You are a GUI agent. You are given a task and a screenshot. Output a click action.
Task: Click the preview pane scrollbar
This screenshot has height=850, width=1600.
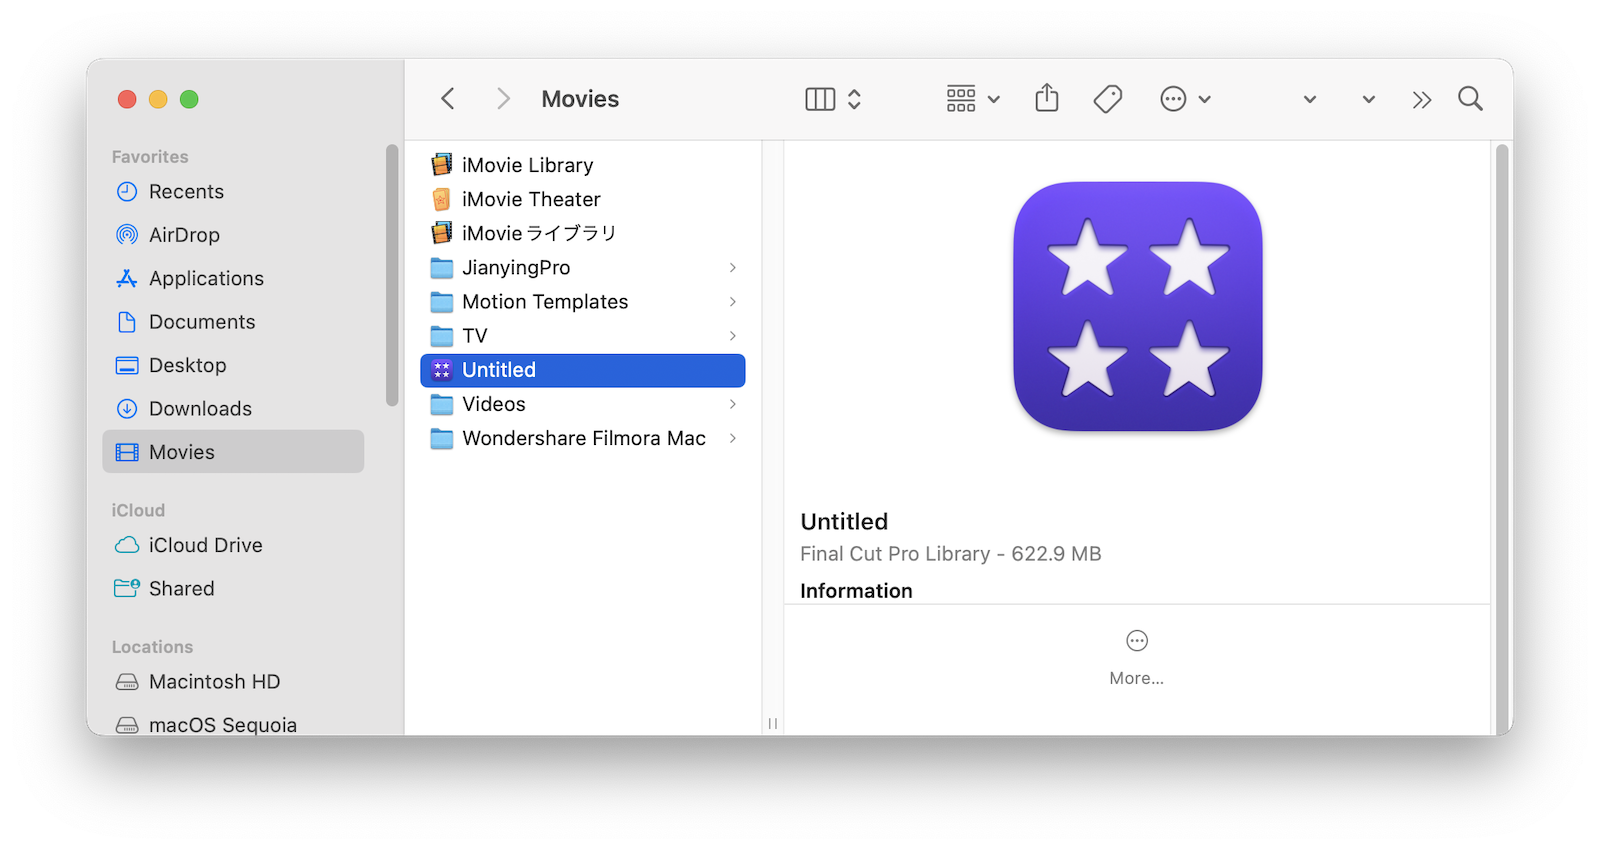[x=1501, y=440]
